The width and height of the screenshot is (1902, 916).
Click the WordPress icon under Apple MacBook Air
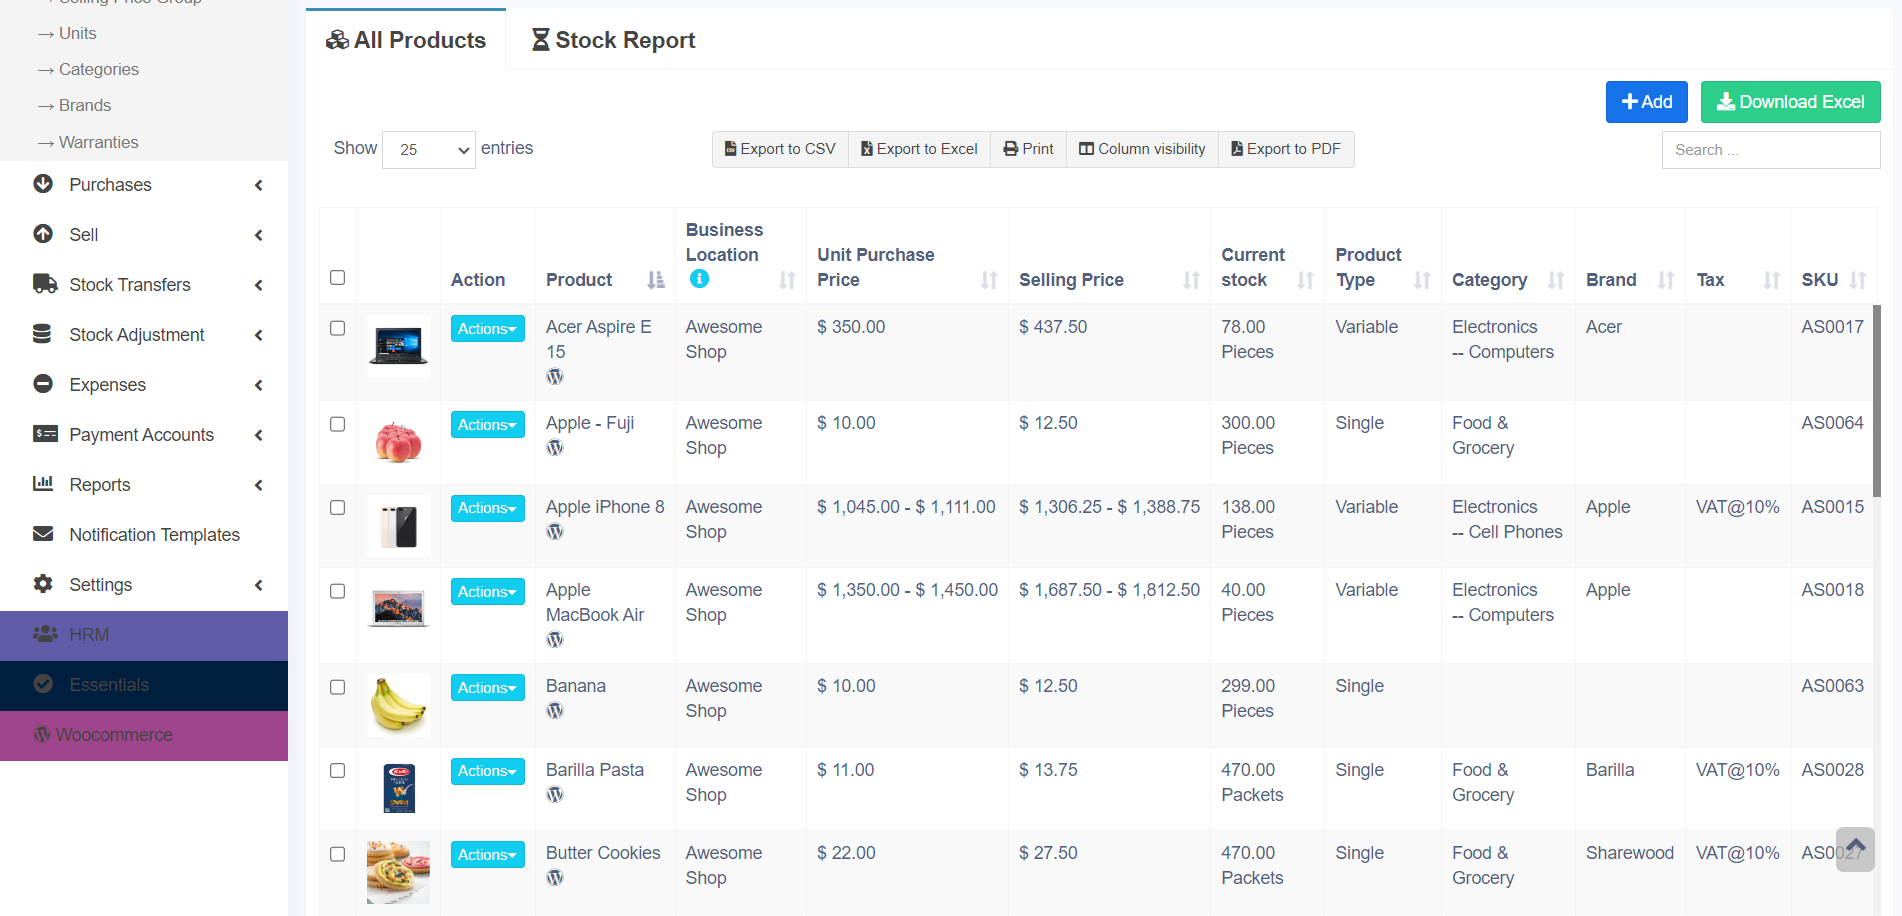[x=555, y=640]
